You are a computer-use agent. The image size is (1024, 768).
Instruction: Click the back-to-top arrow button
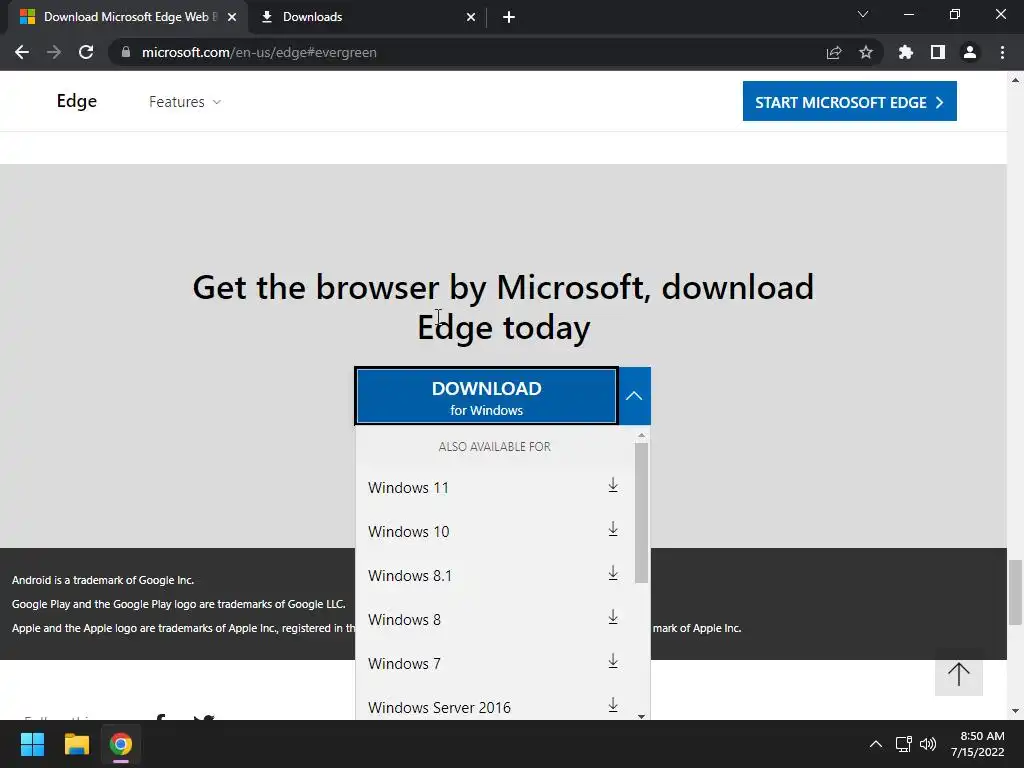click(x=959, y=674)
